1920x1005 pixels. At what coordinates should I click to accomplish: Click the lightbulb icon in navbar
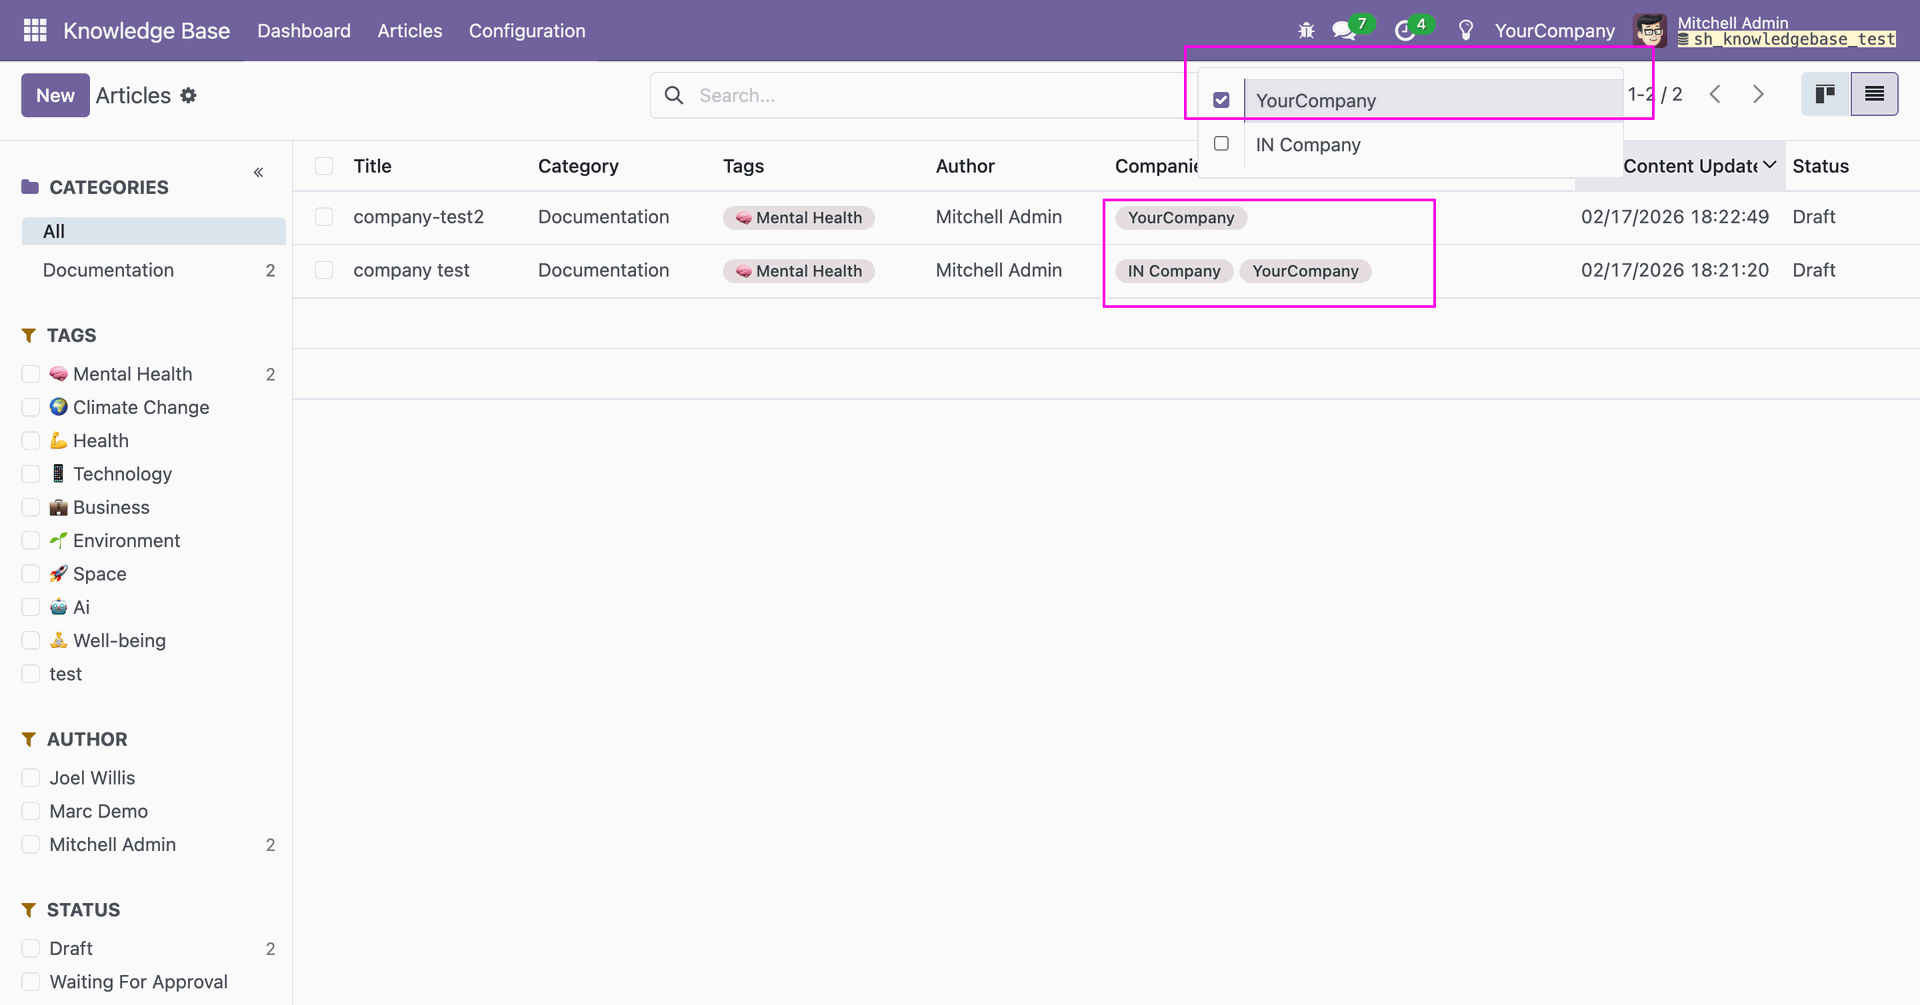click(1466, 31)
